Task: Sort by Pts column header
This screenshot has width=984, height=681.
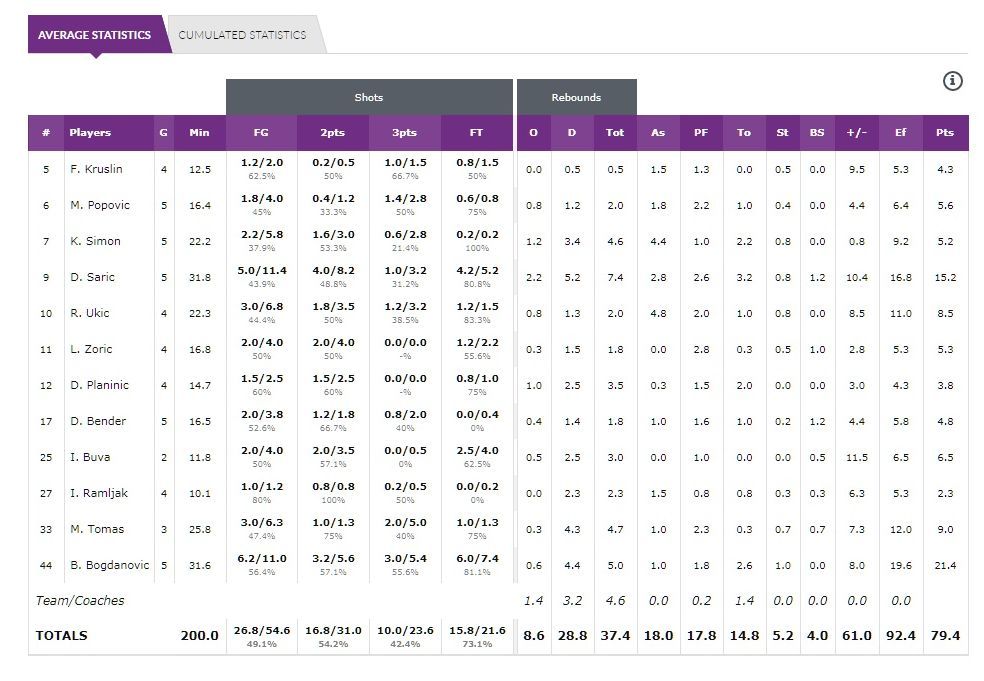Action: coord(944,133)
